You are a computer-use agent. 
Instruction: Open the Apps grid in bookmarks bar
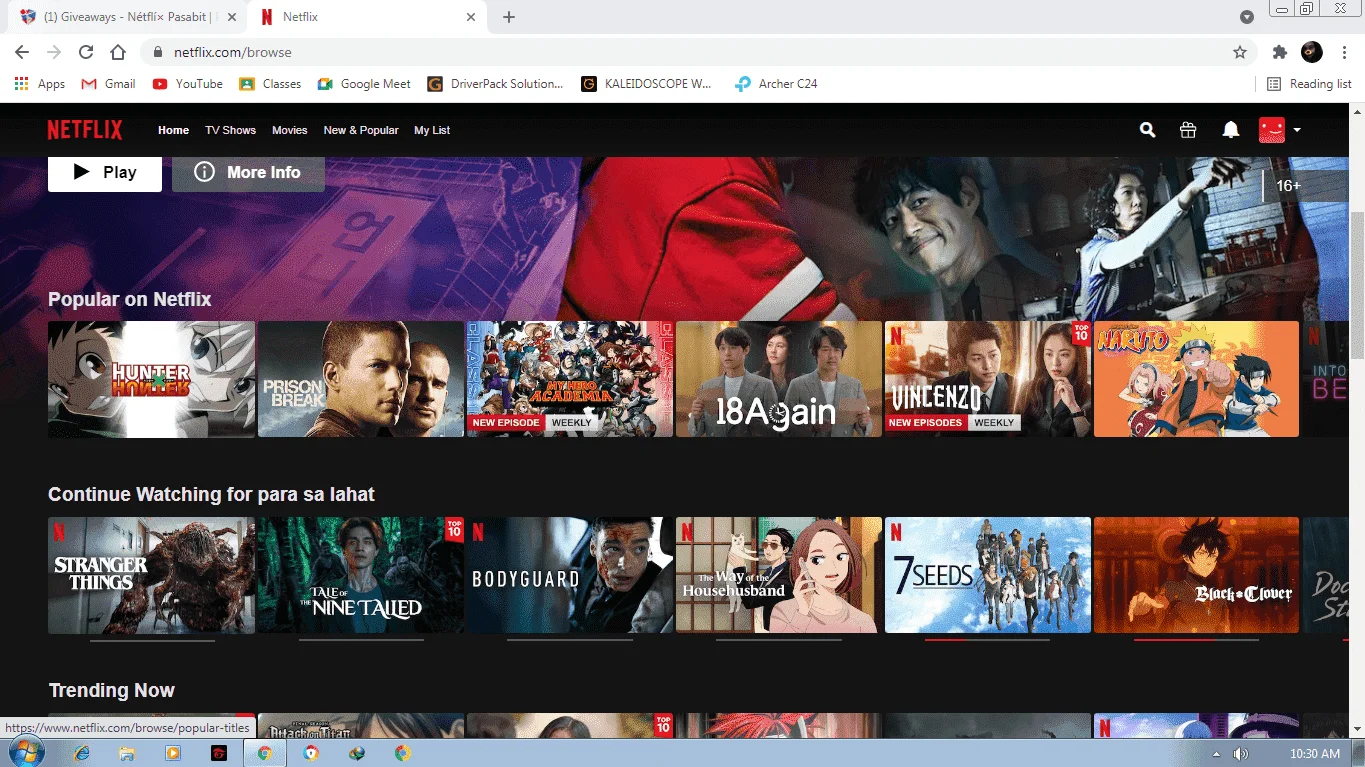(x=40, y=84)
